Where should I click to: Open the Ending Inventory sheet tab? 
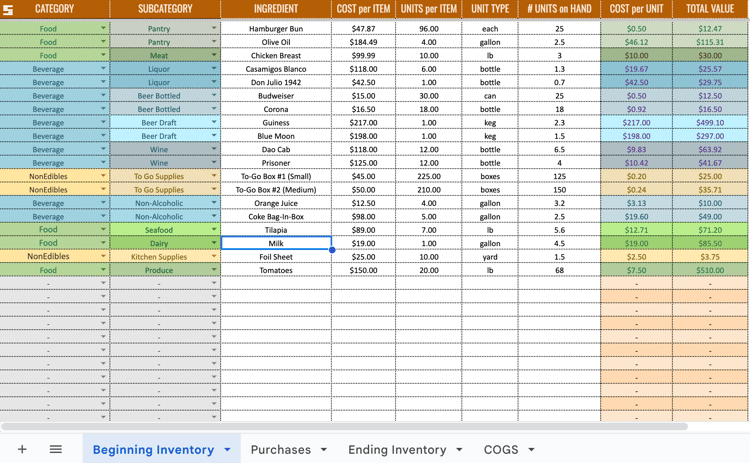click(397, 450)
